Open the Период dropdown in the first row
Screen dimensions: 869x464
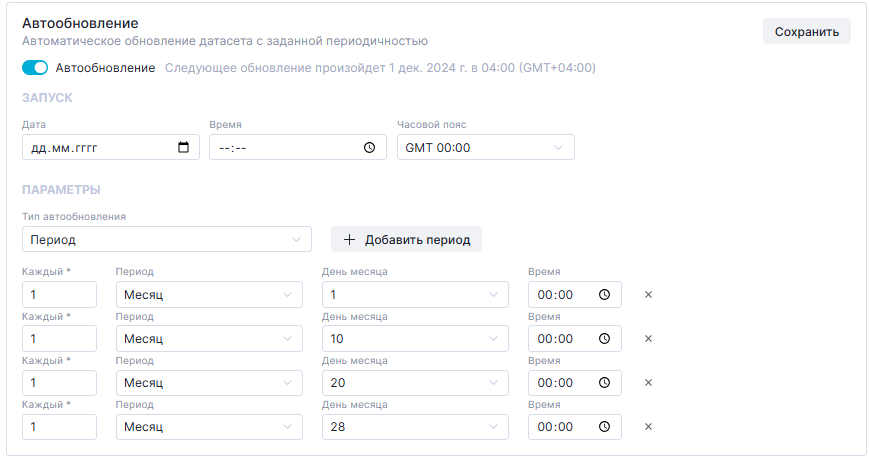(208, 295)
